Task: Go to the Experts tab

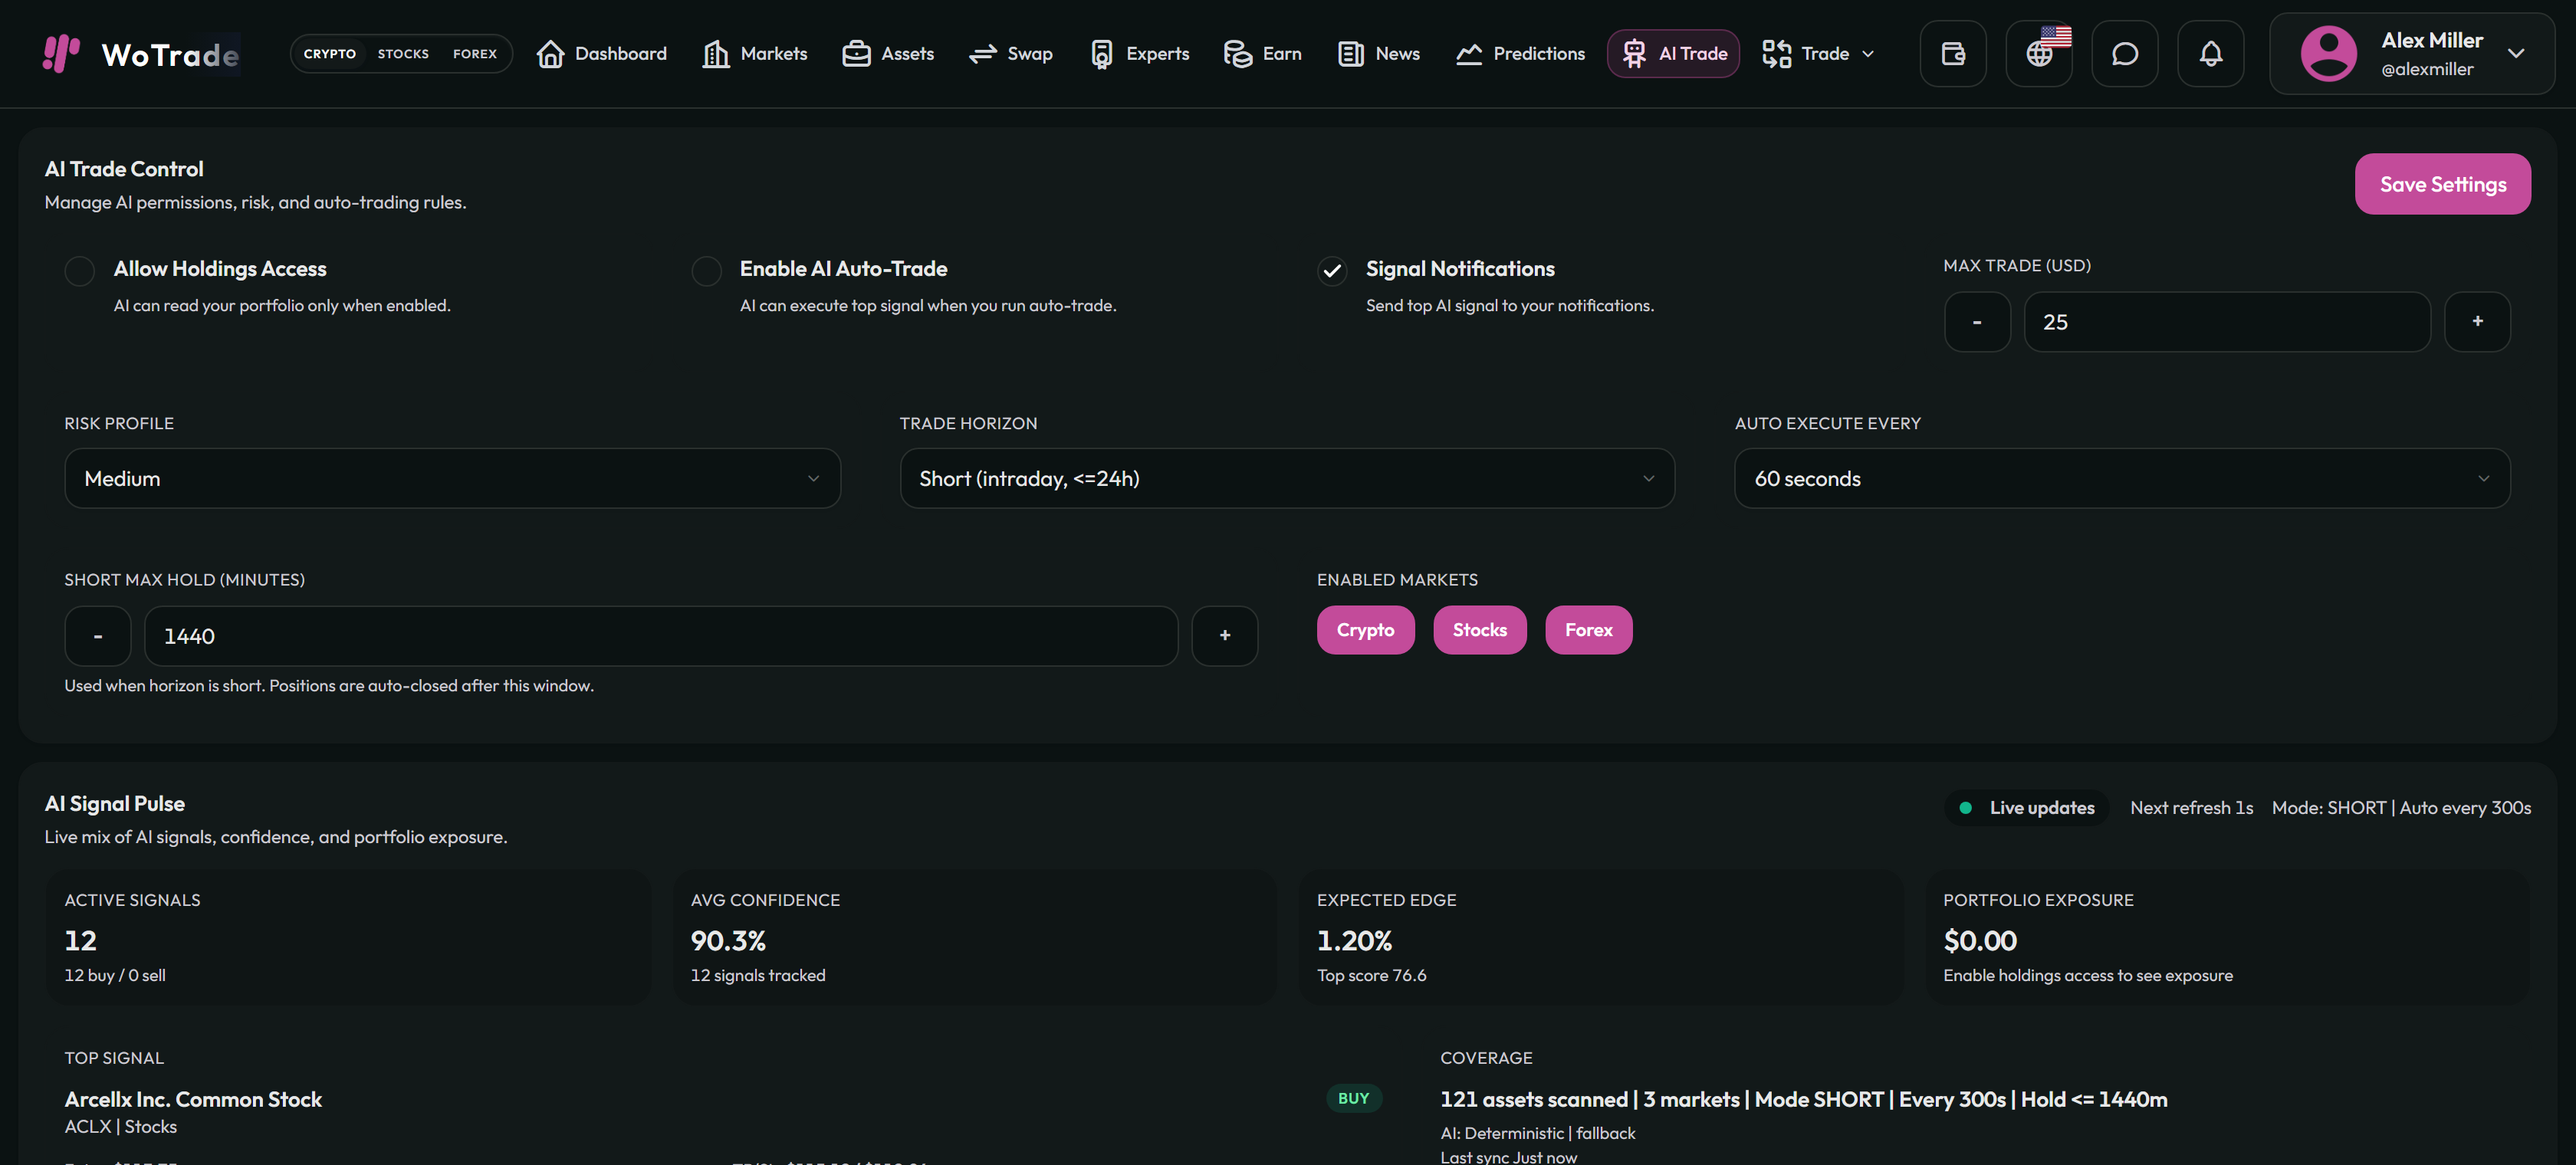Action: tap(1140, 54)
